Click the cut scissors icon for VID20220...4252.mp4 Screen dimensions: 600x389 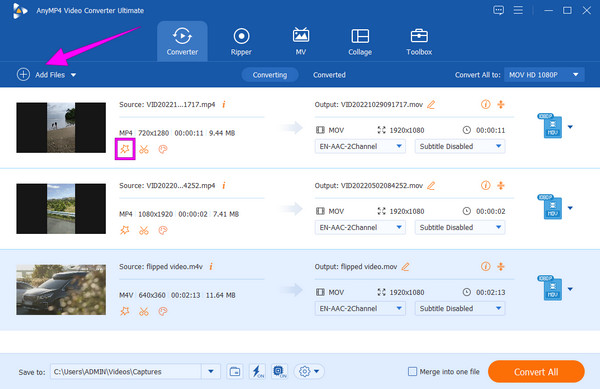(144, 230)
